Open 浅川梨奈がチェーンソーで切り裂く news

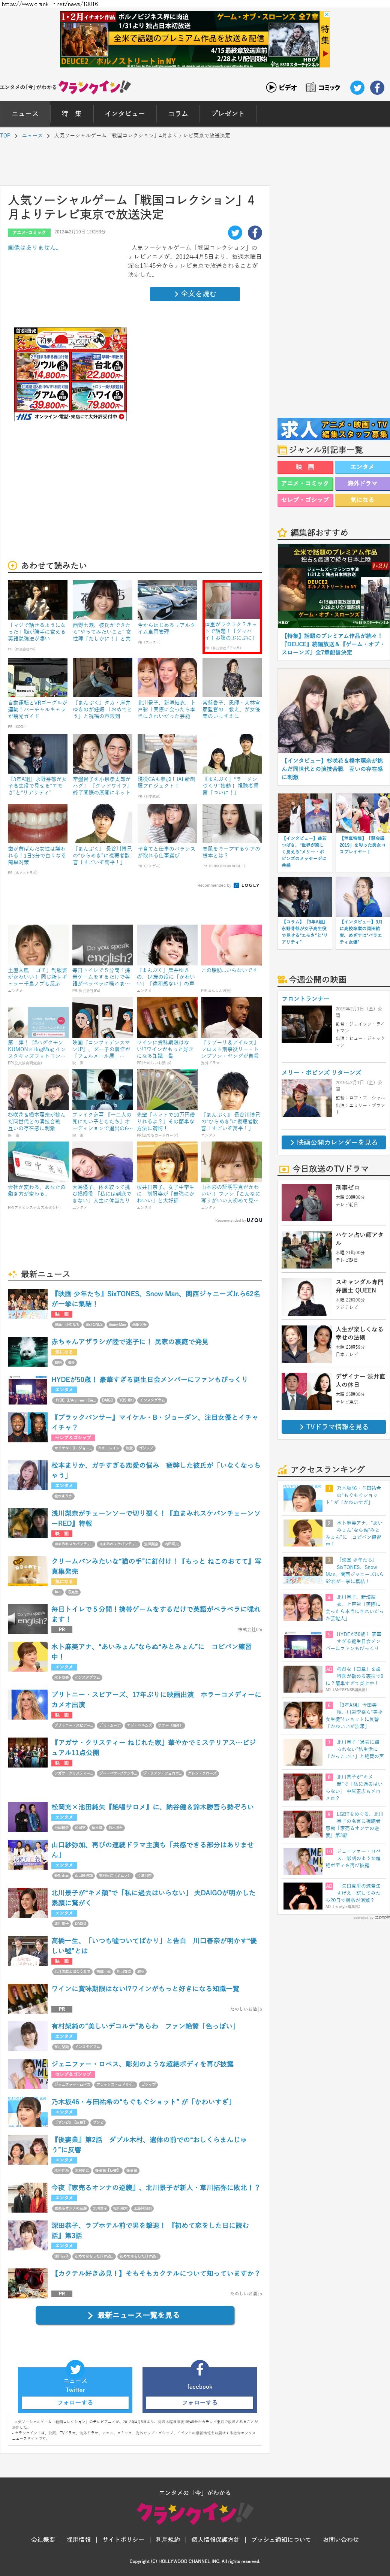(156, 1518)
